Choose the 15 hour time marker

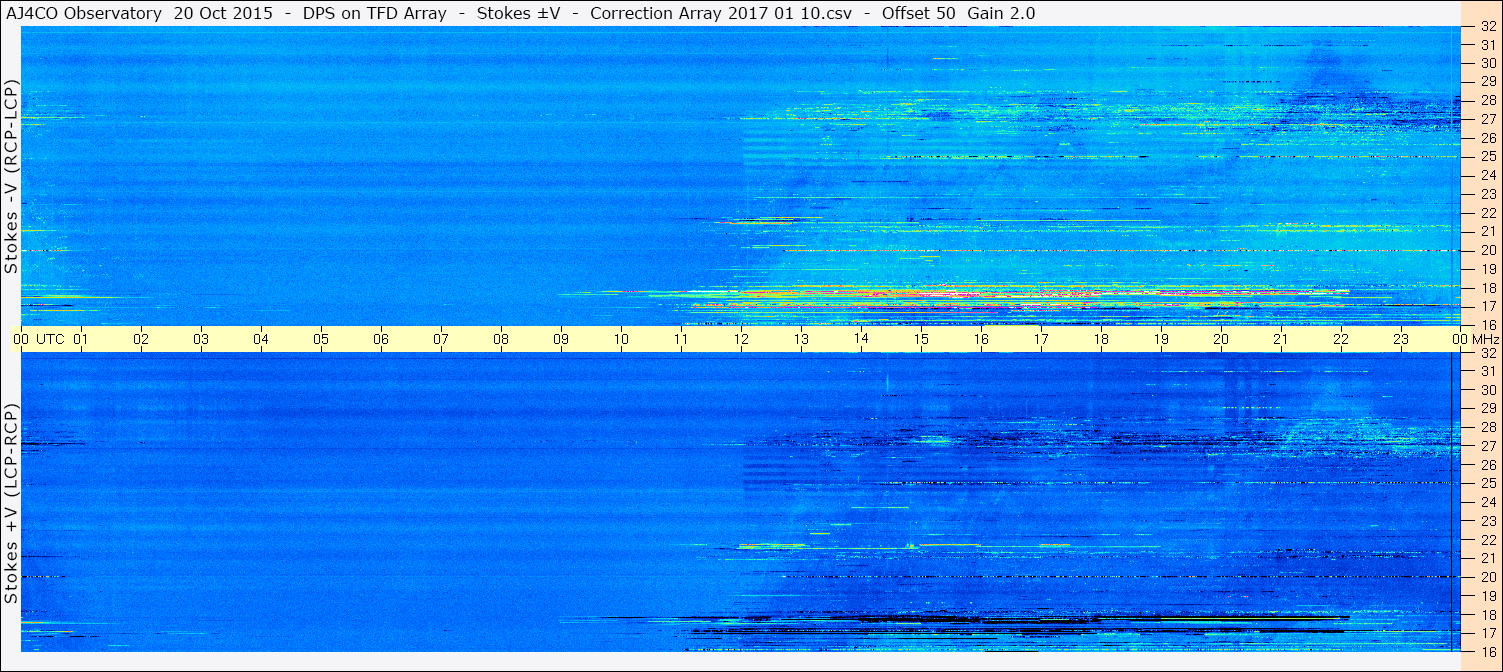point(921,339)
